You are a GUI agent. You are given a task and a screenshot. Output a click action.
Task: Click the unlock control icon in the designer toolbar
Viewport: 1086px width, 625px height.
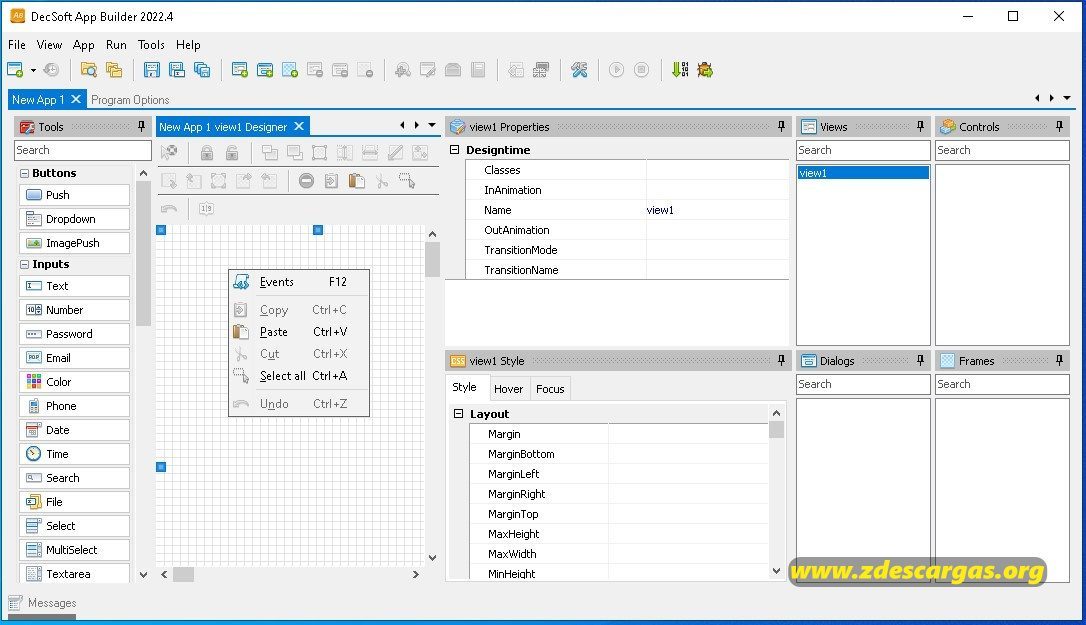click(x=232, y=152)
